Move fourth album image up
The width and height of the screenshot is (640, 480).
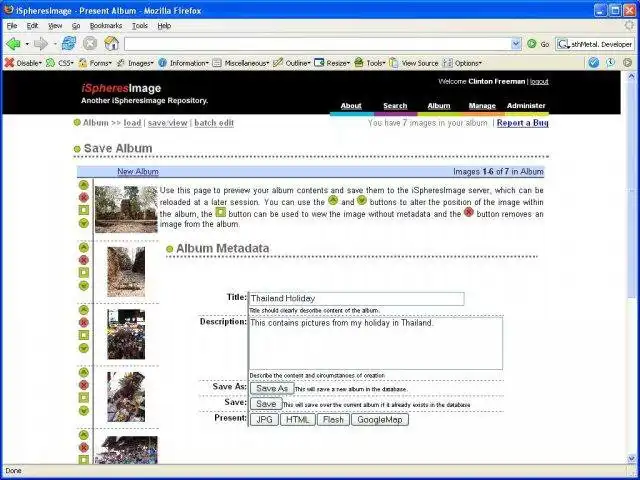click(84, 372)
